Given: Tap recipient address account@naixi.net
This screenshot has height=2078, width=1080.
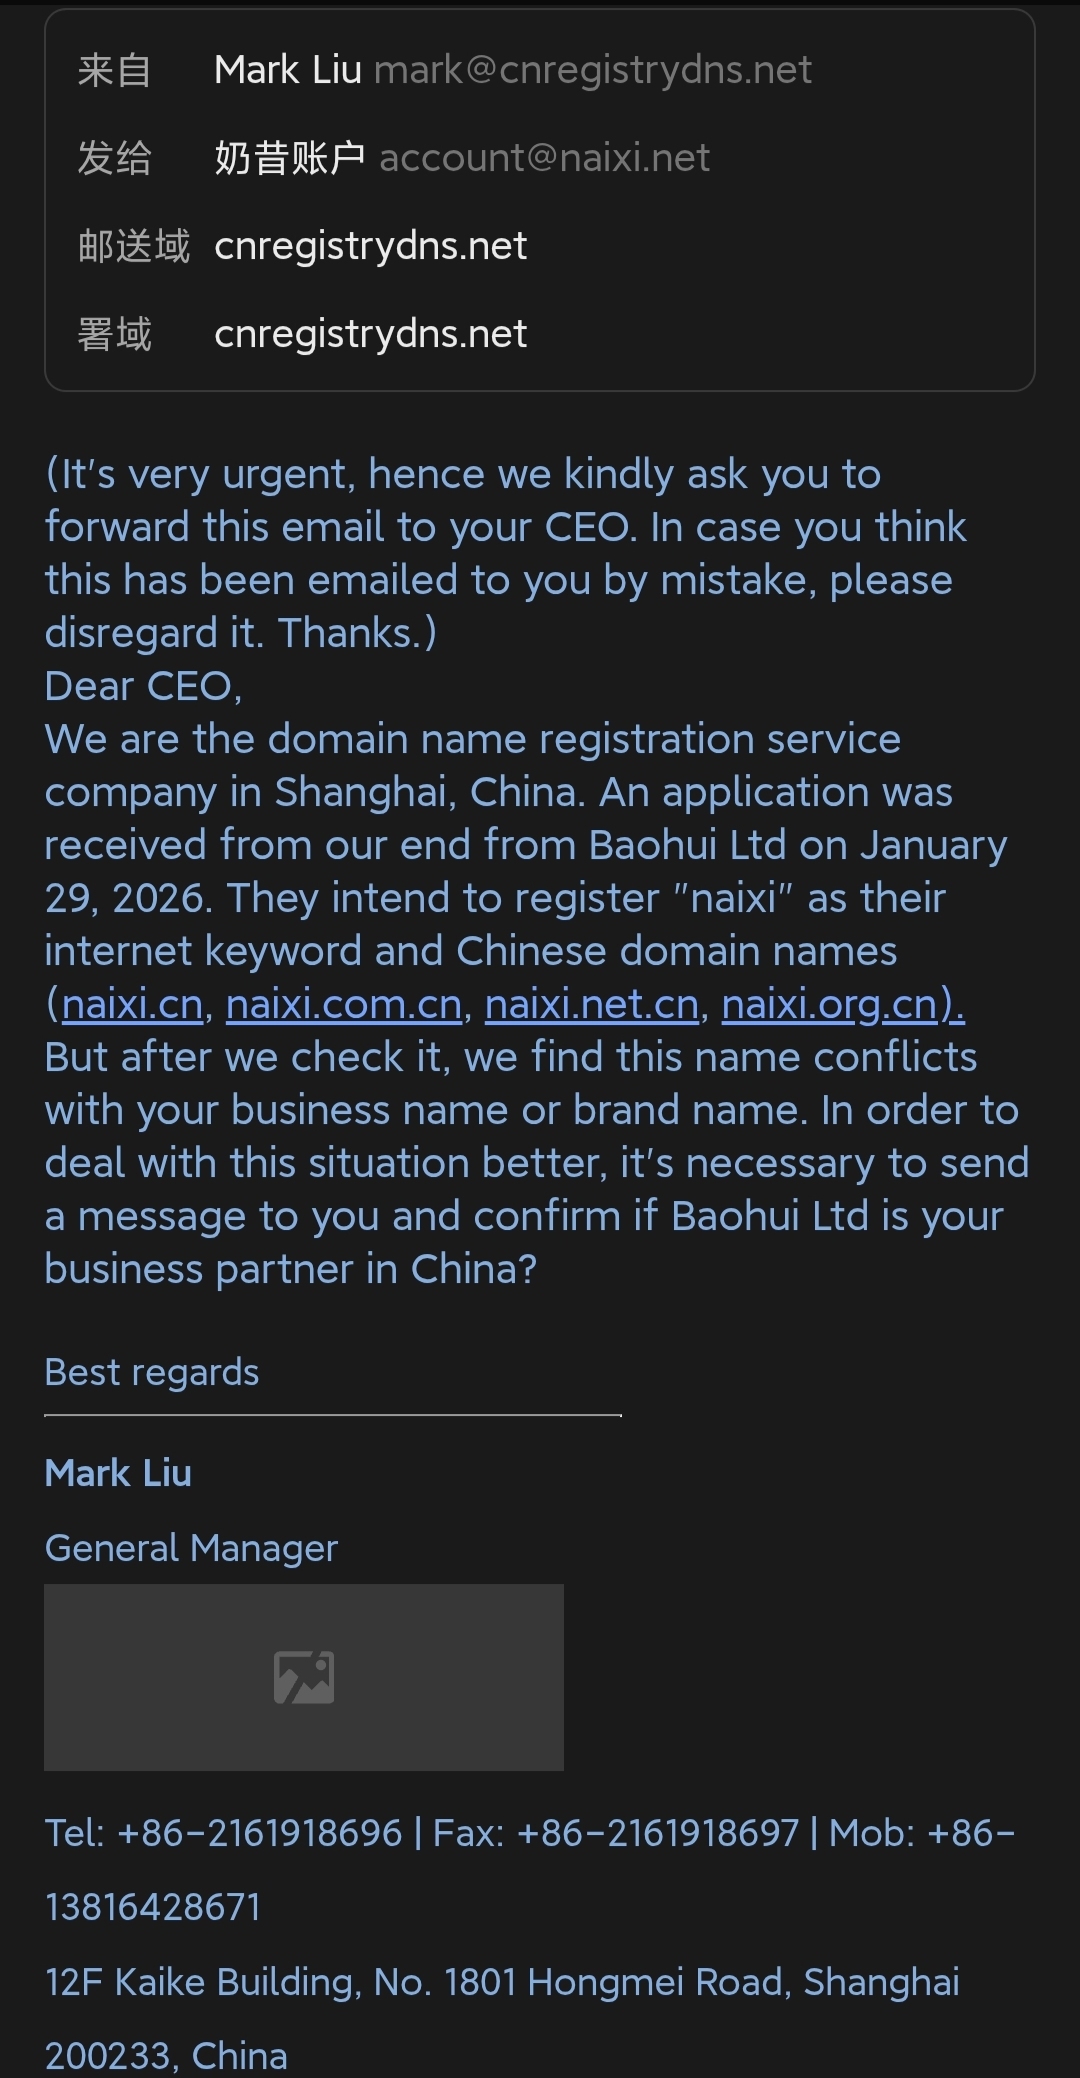Looking at the screenshot, I should point(545,158).
